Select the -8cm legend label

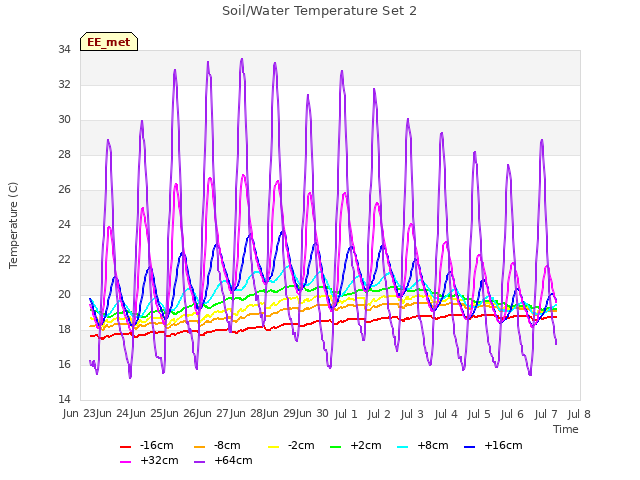227,445
